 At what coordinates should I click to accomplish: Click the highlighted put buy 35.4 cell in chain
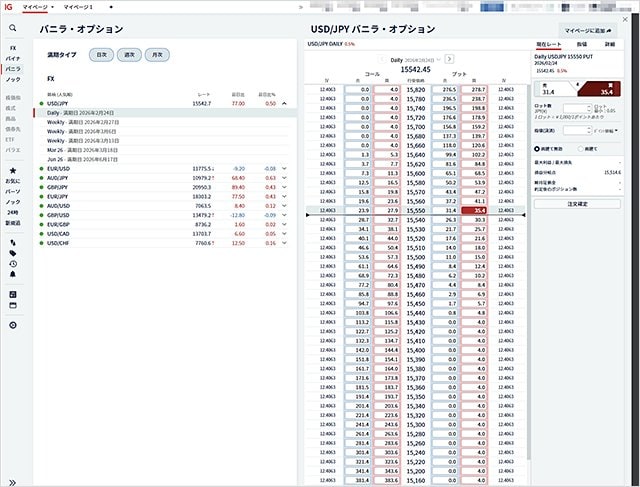coord(474,211)
